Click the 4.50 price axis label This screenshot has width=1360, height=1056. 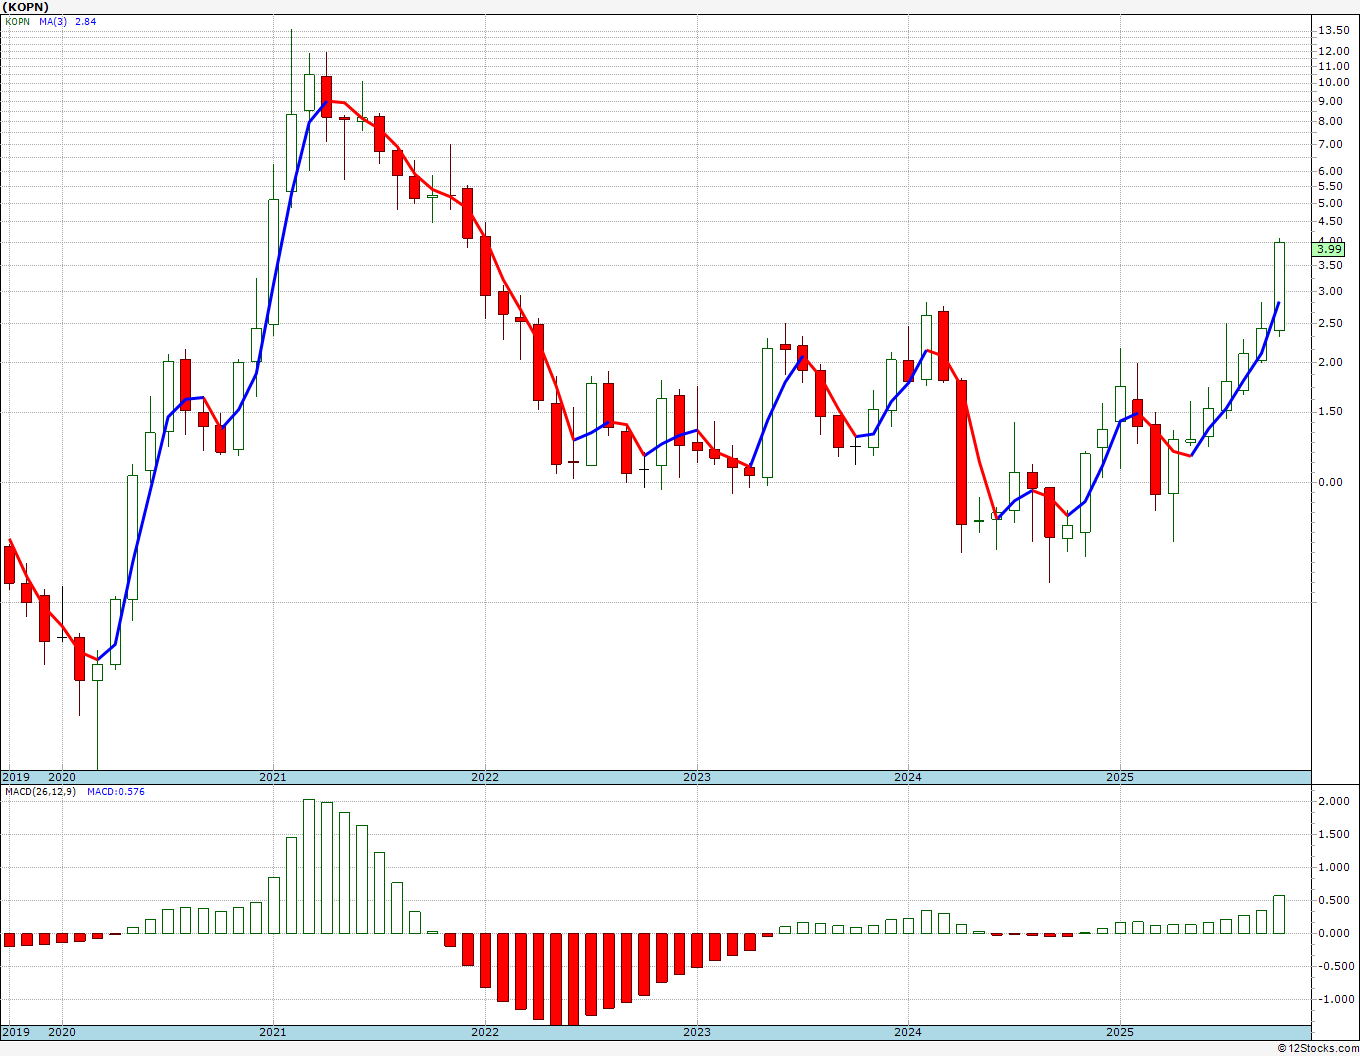[1330, 222]
